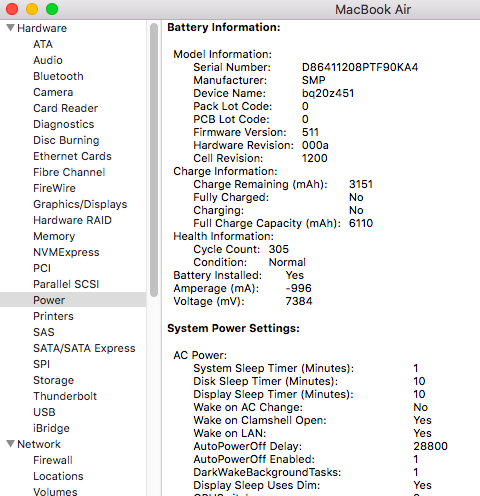Open the PCI entry

coord(42,268)
